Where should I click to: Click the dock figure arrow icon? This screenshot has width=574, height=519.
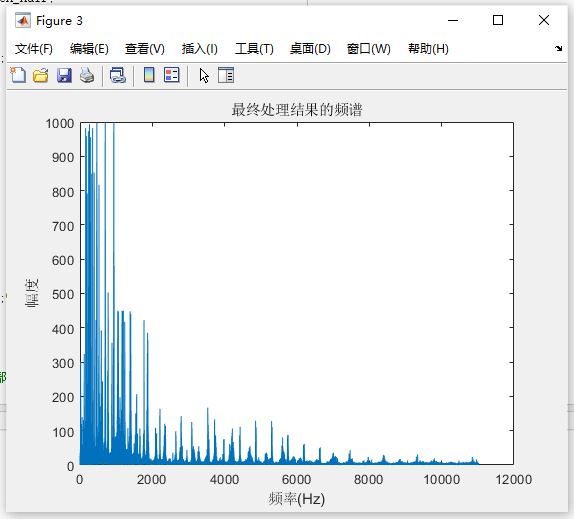[558, 48]
